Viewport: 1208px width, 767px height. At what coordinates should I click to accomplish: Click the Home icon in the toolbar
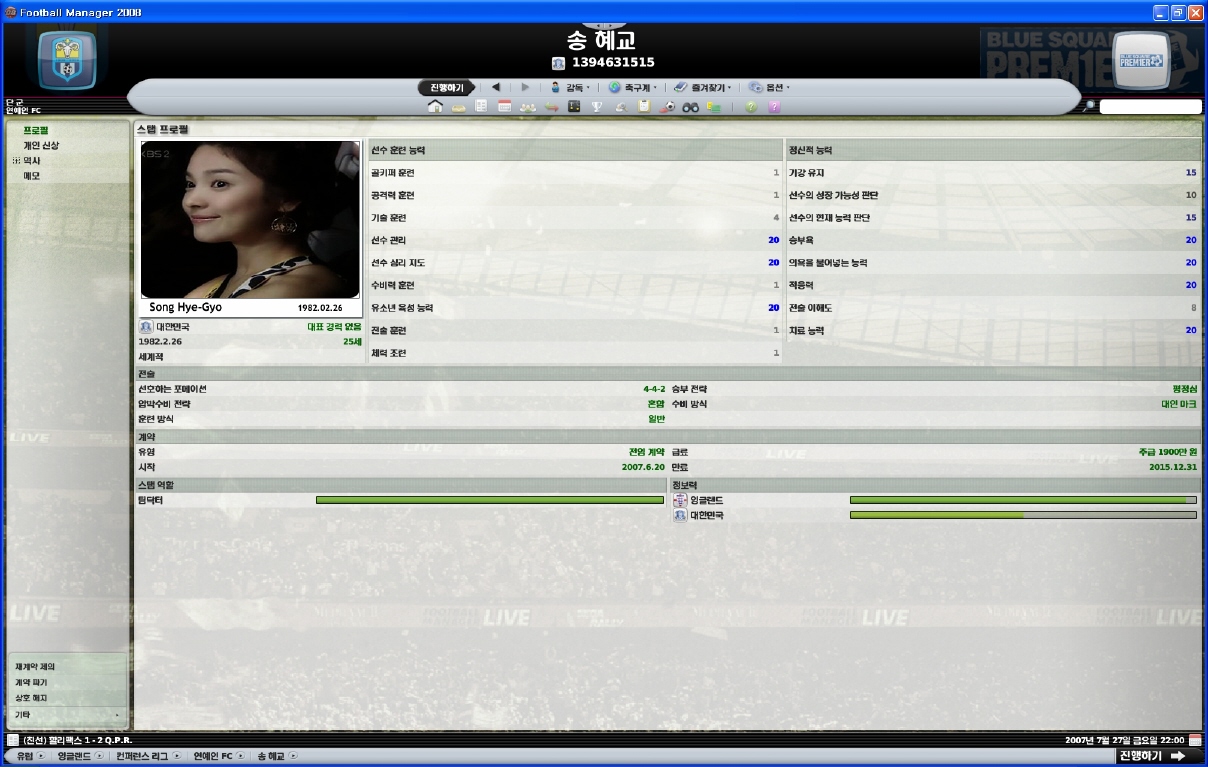click(x=435, y=107)
